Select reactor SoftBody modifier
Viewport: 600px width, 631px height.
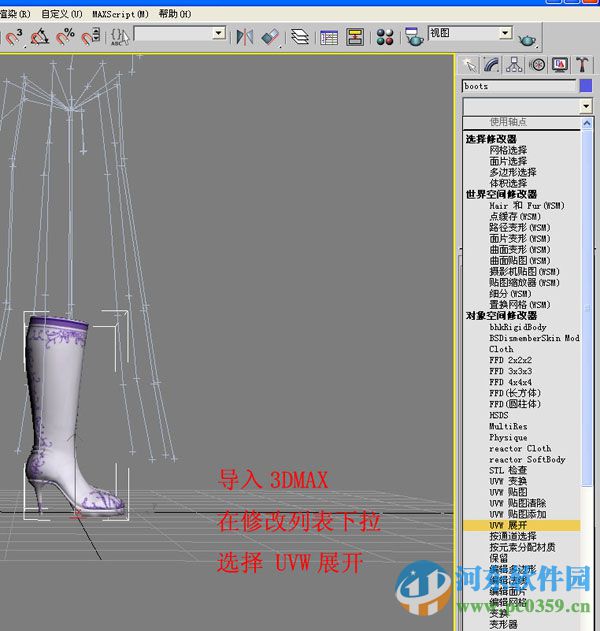(x=527, y=459)
